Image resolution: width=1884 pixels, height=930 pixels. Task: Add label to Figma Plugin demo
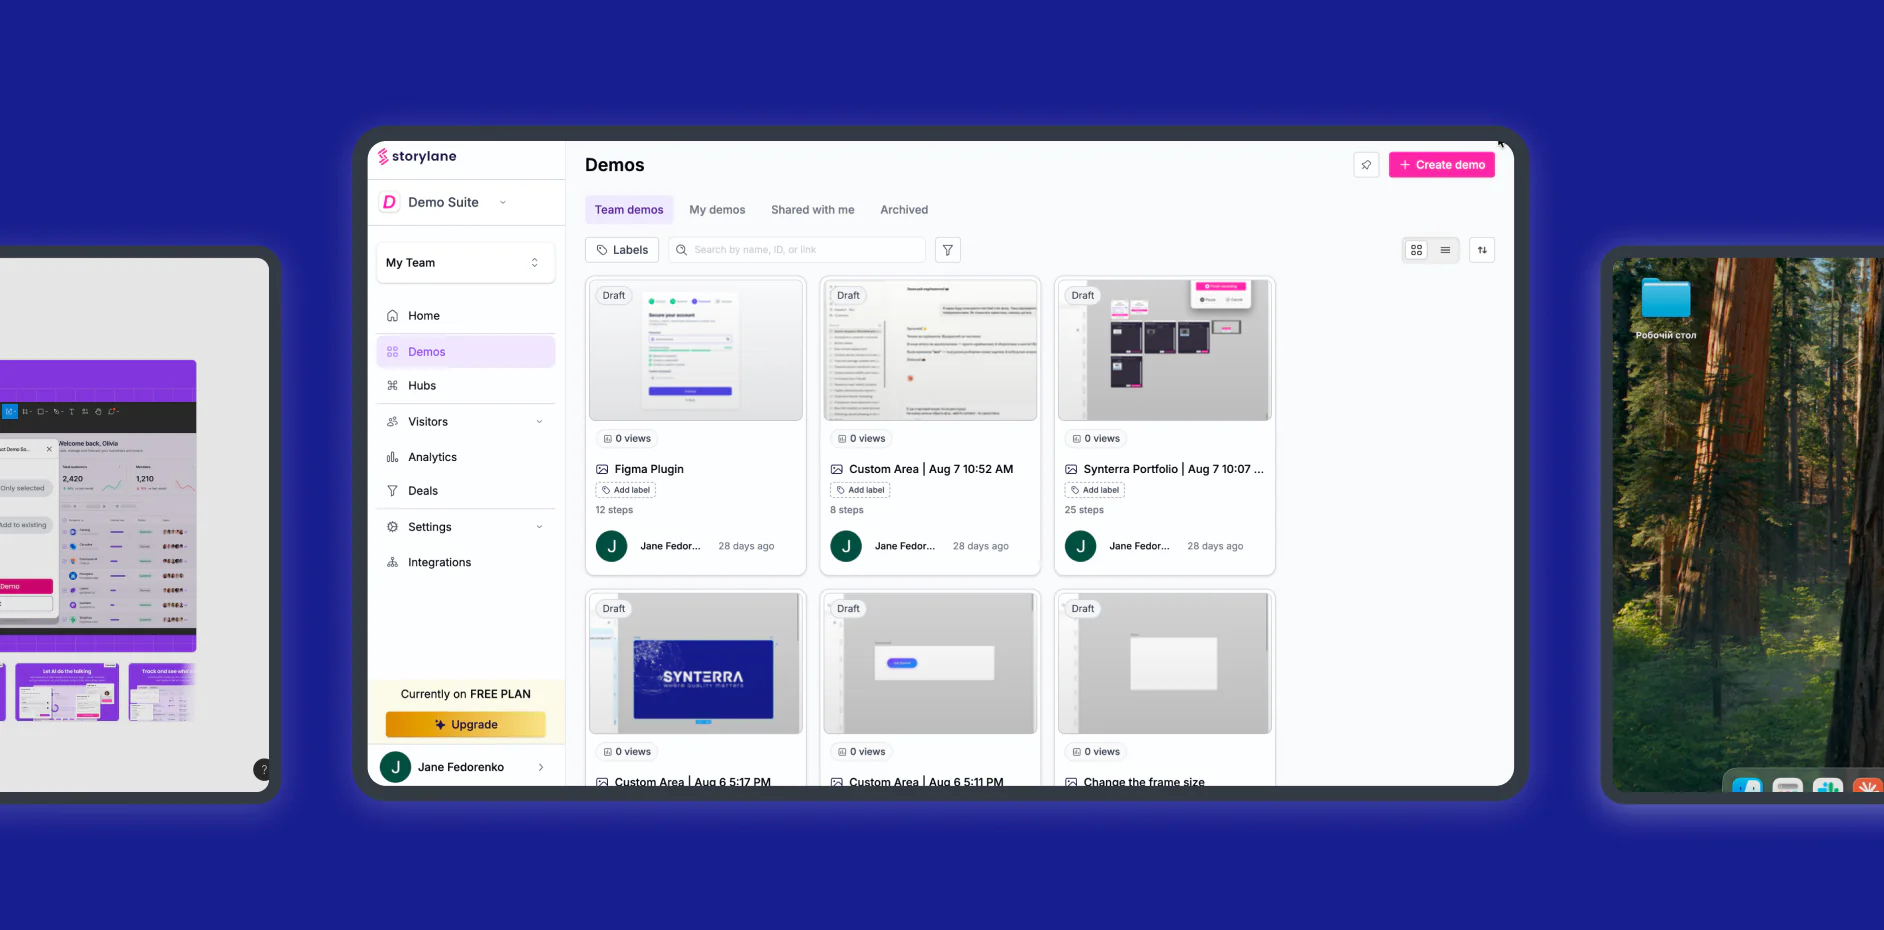(x=626, y=490)
